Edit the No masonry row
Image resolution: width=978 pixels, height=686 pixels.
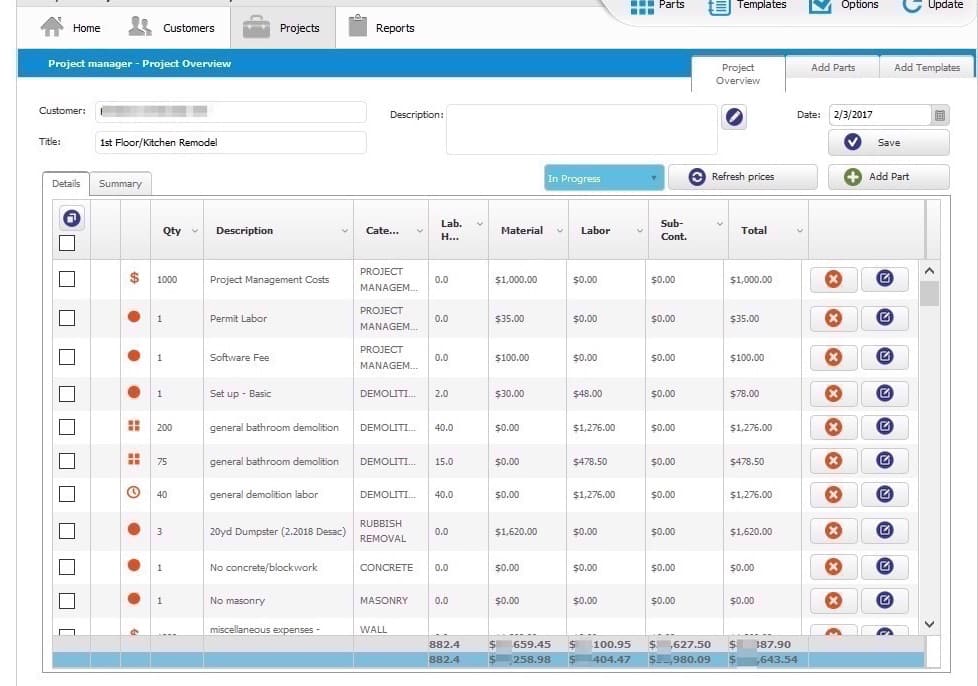click(x=884, y=601)
